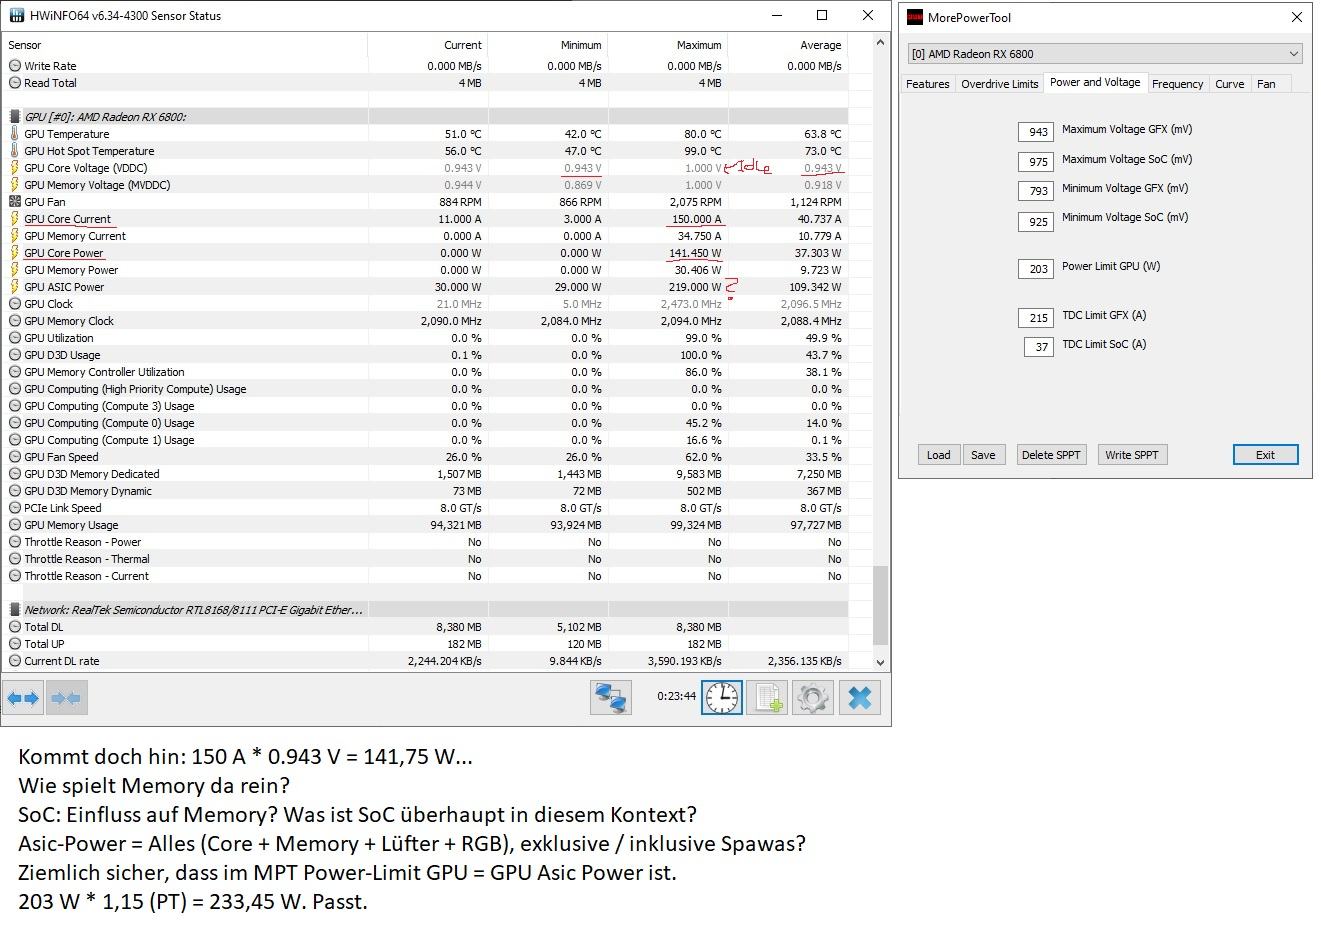The width and height of the screenshot is (1321, 930).
Task: Focus the Maximum Voltage SoC (mV) field
Action: coord(1036,162)
